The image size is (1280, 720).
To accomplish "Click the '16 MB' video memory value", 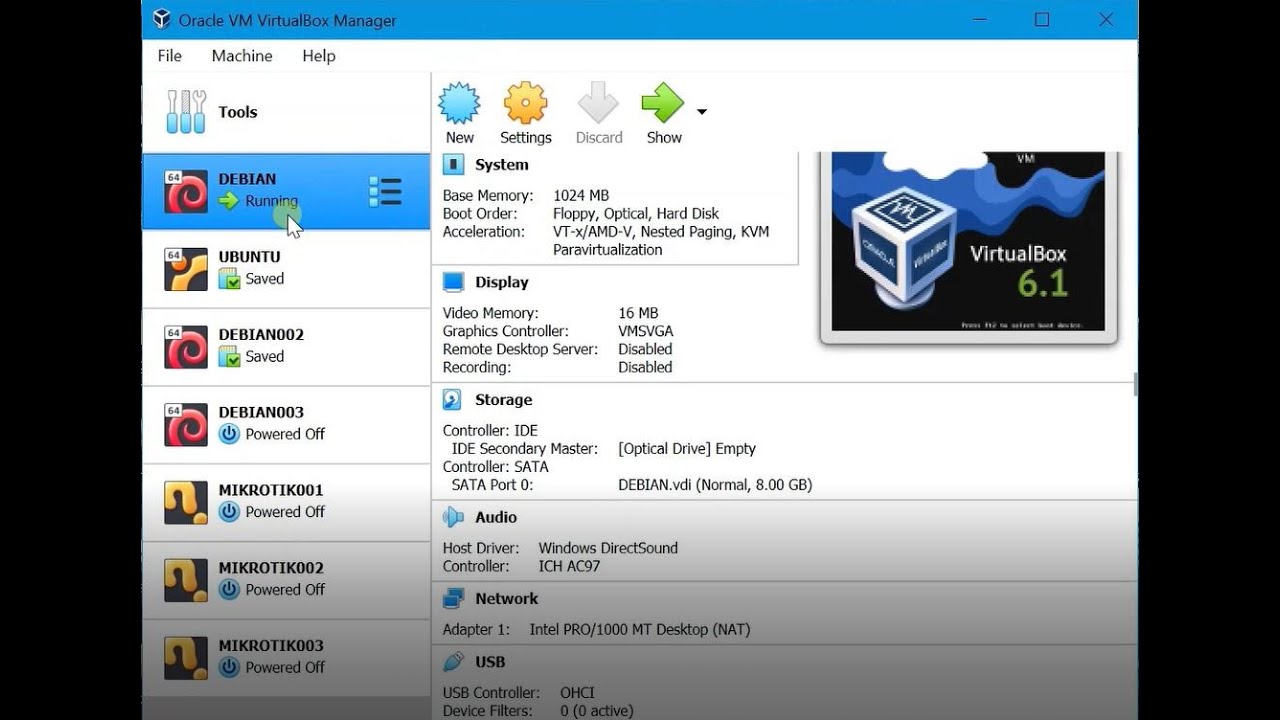I will pos(638,313).
